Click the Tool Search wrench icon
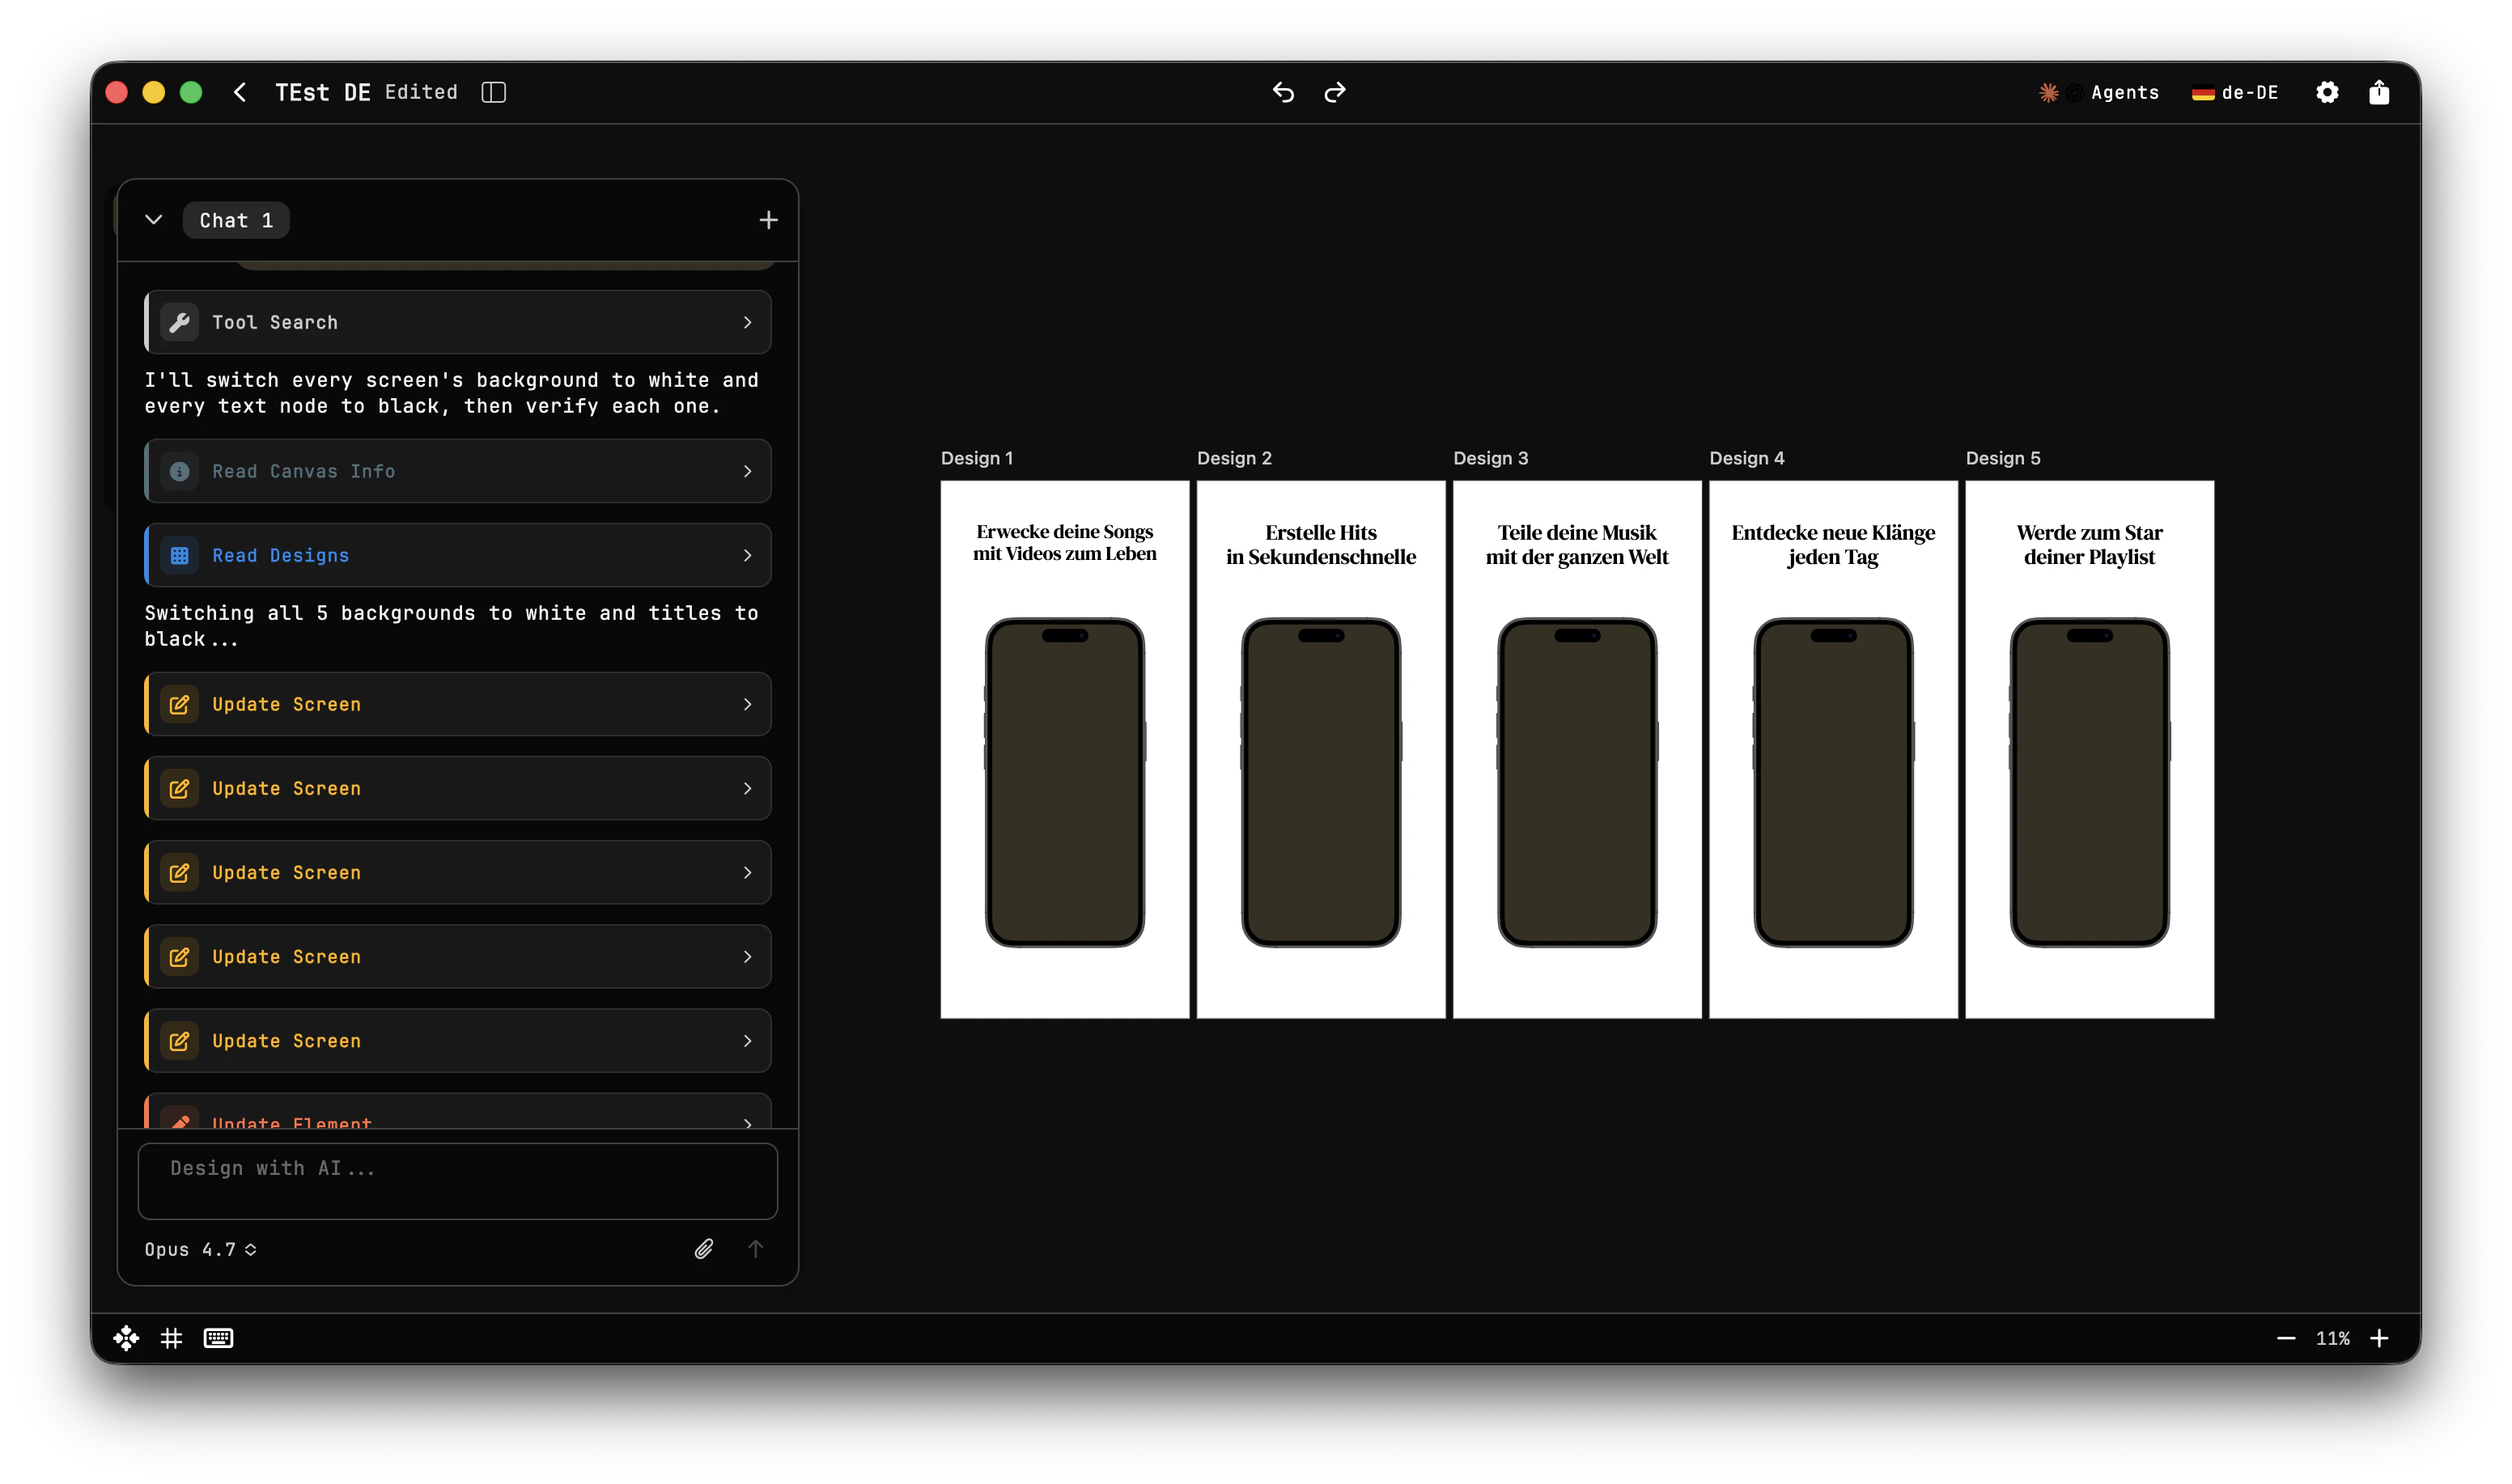The width and height of the screenshot is (2512, 1484). [x=180, y=322]
